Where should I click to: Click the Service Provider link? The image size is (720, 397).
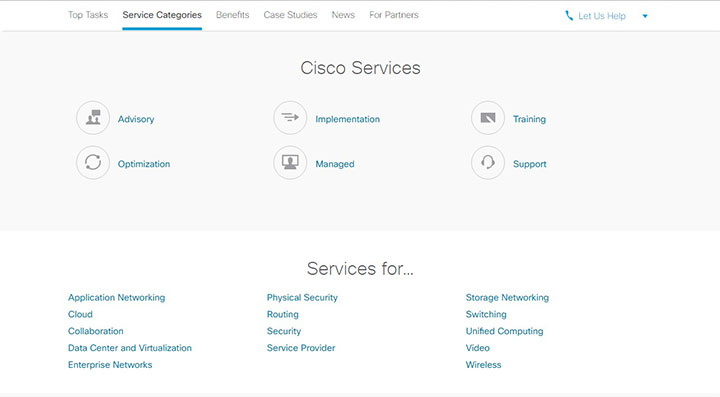point(301,348)
